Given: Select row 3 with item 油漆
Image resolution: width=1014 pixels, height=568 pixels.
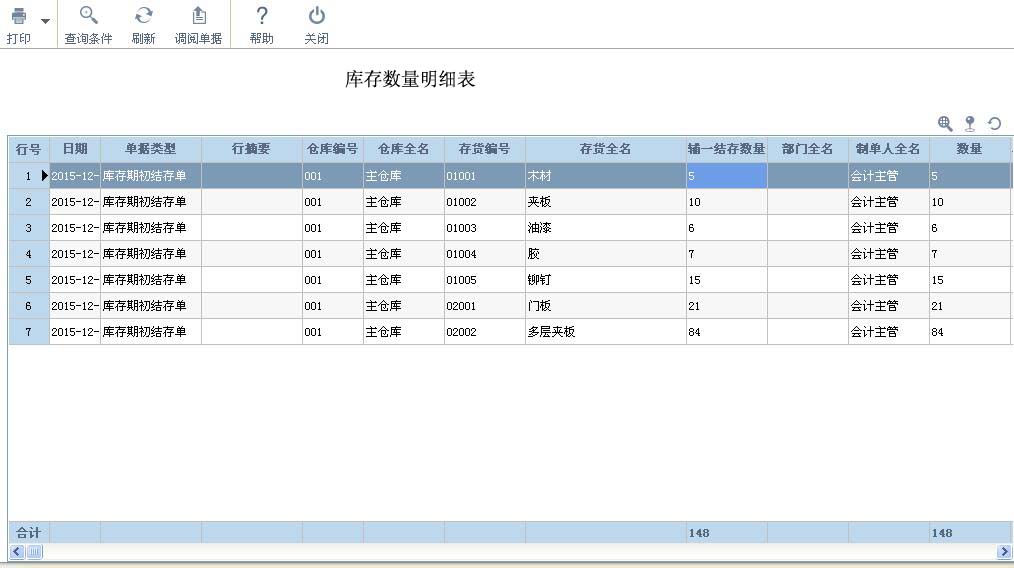Looking at the screenshot, I should coord(540,228).
